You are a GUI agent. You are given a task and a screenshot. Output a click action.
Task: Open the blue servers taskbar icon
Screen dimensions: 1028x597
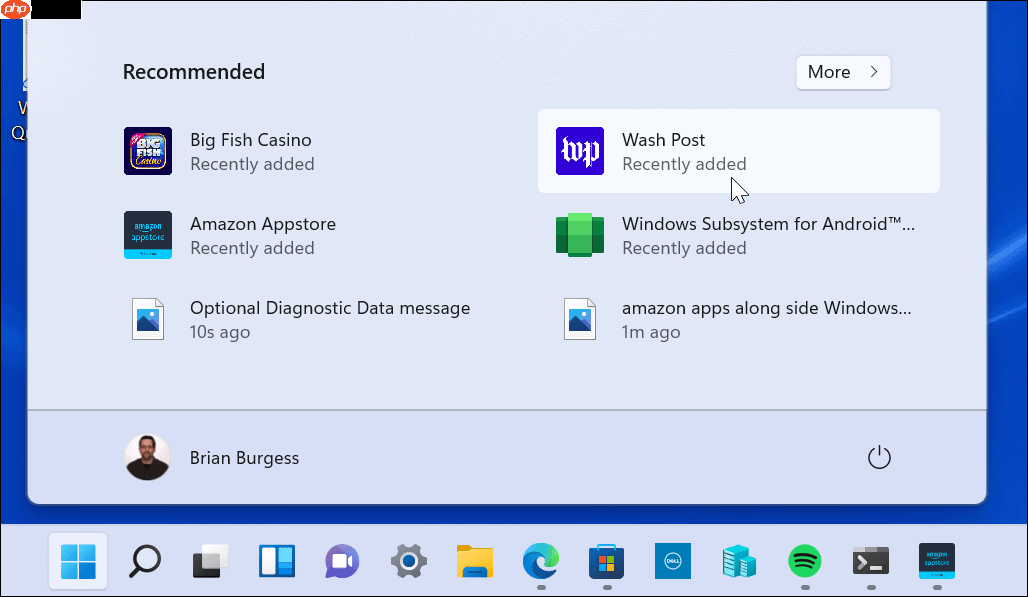click(739, 562)
